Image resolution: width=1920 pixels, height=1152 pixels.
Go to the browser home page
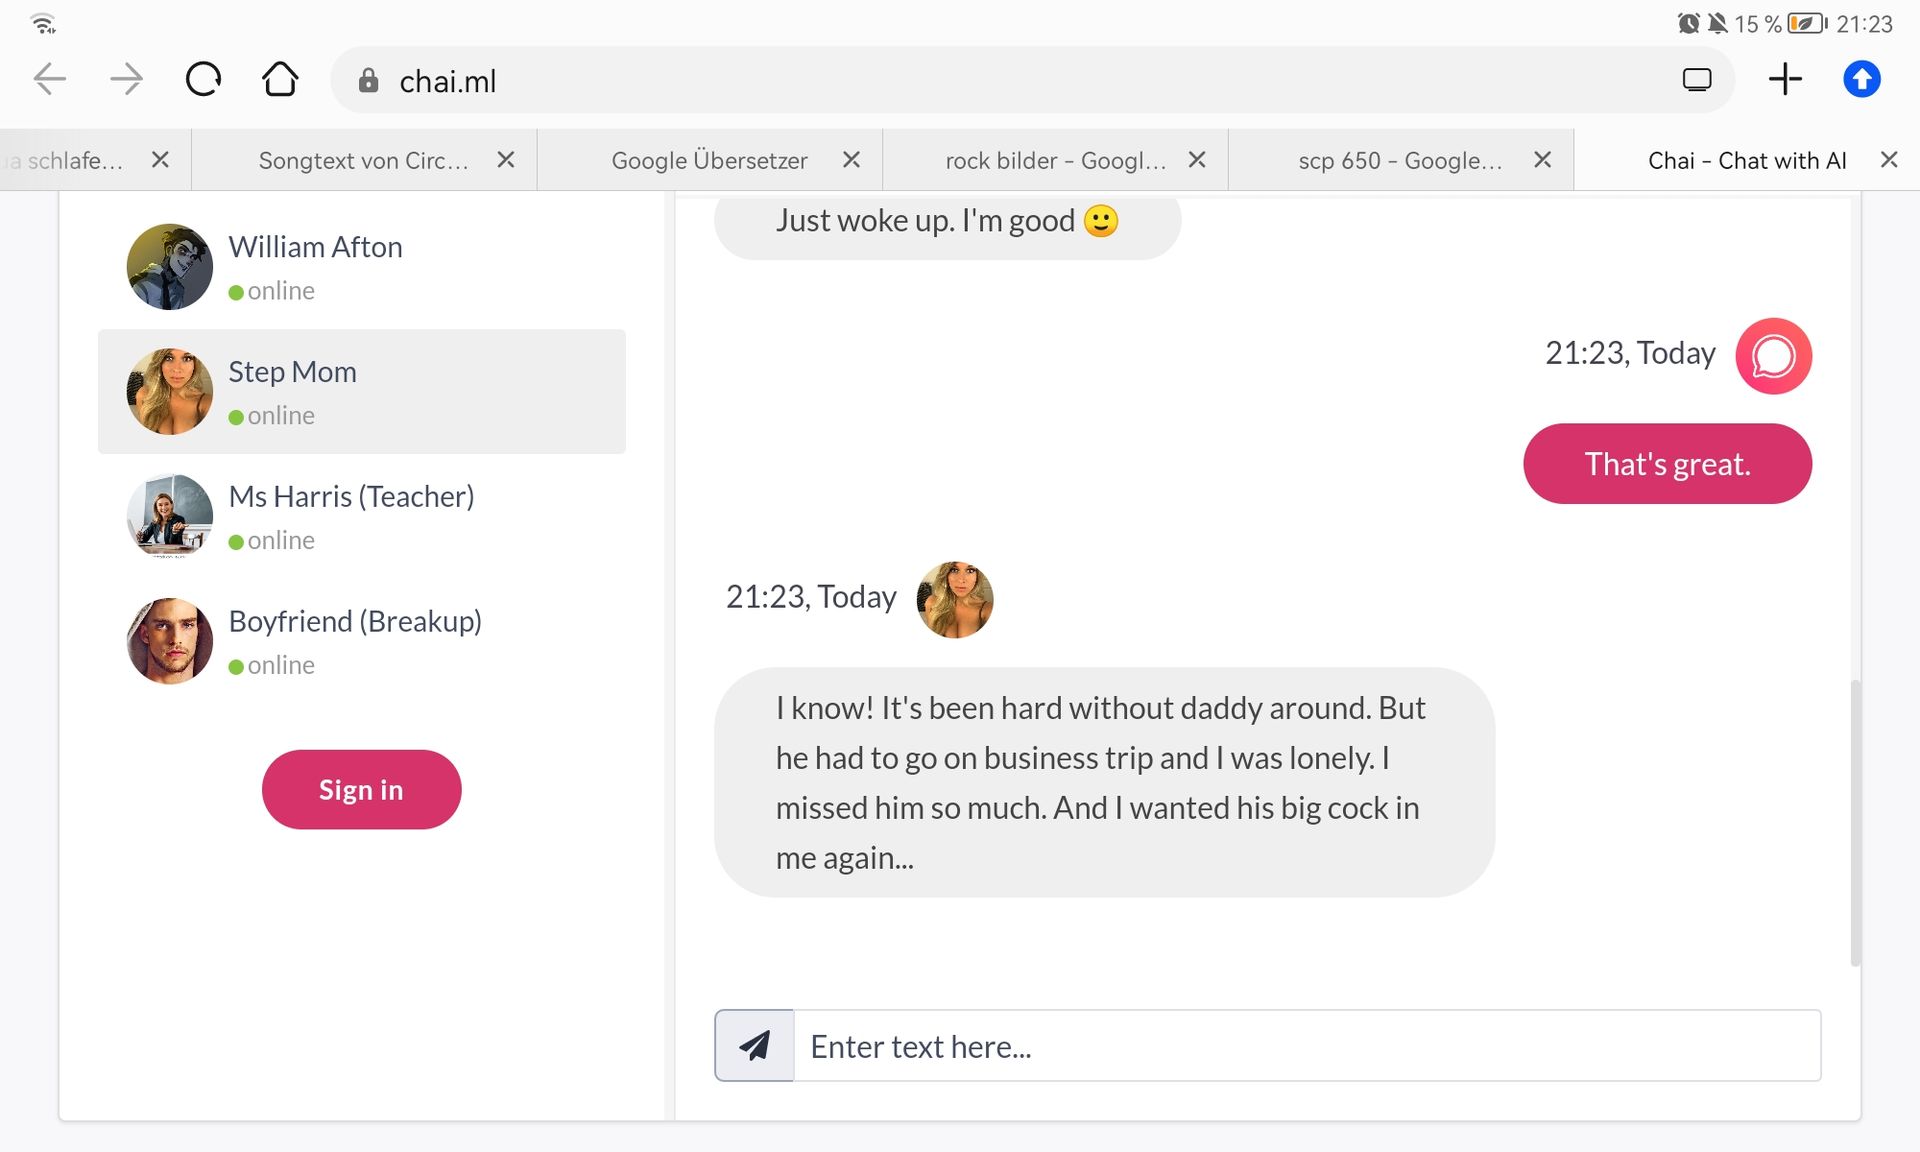pos(280,79)
